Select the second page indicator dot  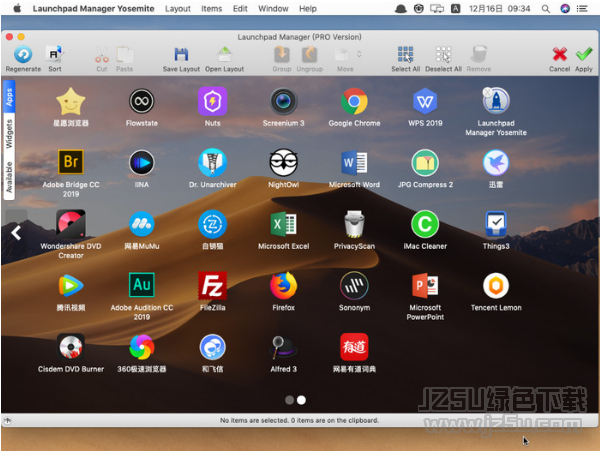(x=302, y=400)
